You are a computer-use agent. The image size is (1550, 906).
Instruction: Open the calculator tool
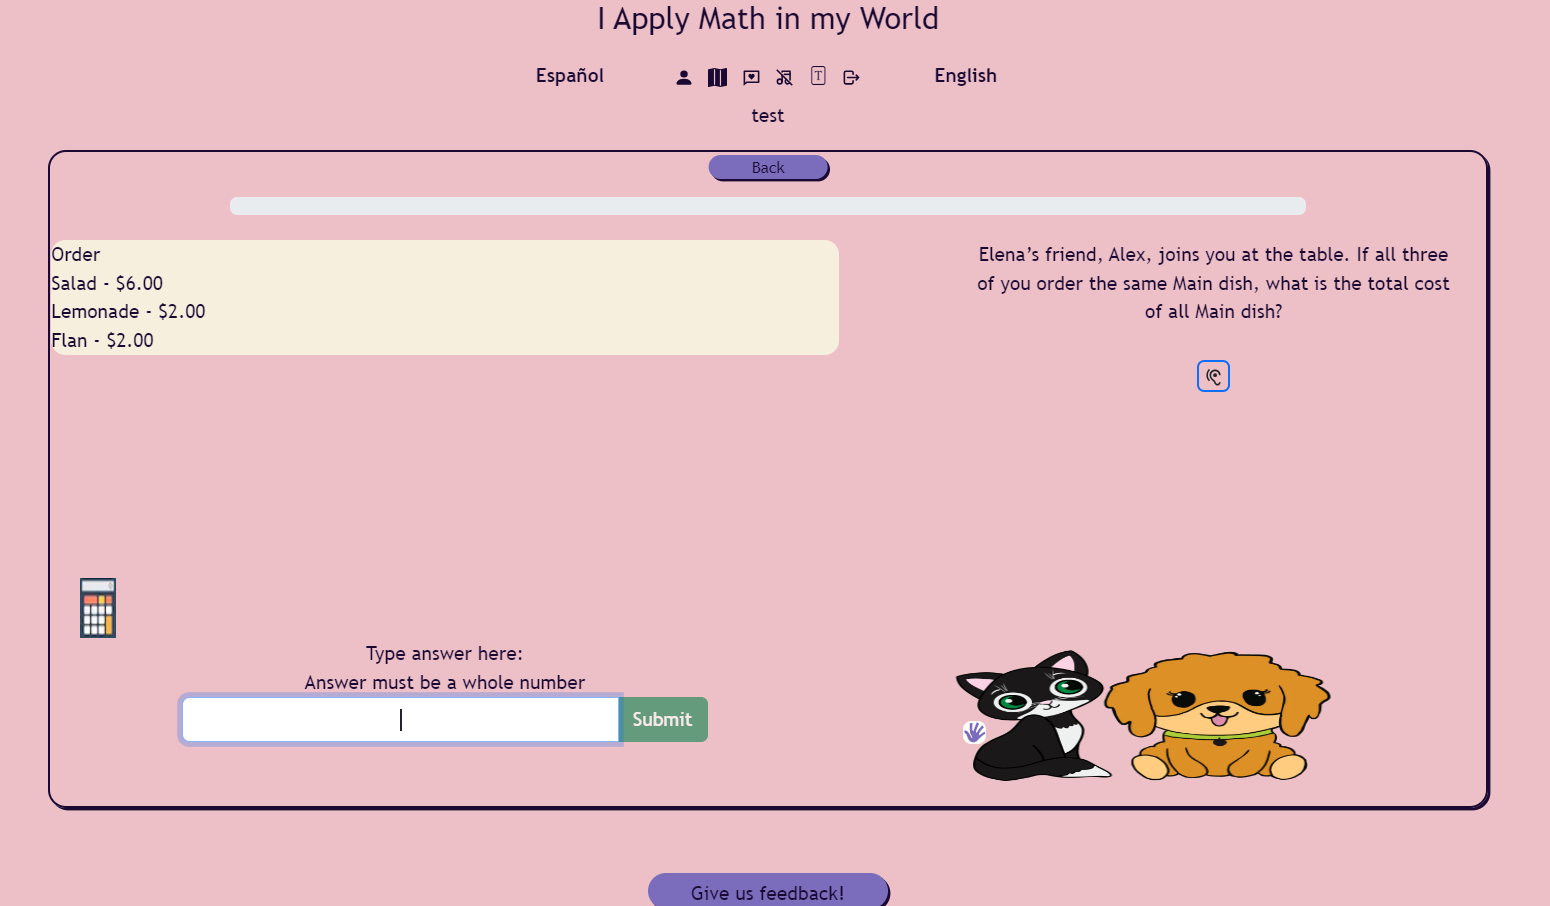[97, 607]
